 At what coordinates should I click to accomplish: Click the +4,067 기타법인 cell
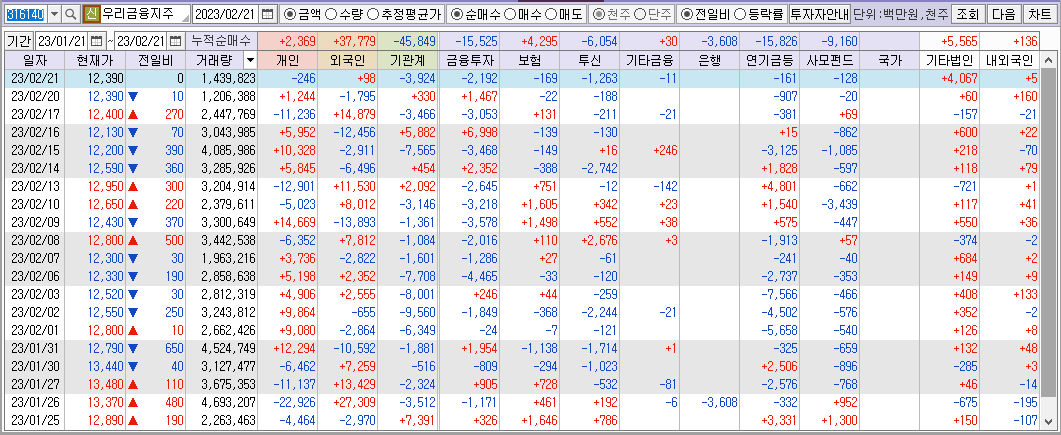(949, 78)
